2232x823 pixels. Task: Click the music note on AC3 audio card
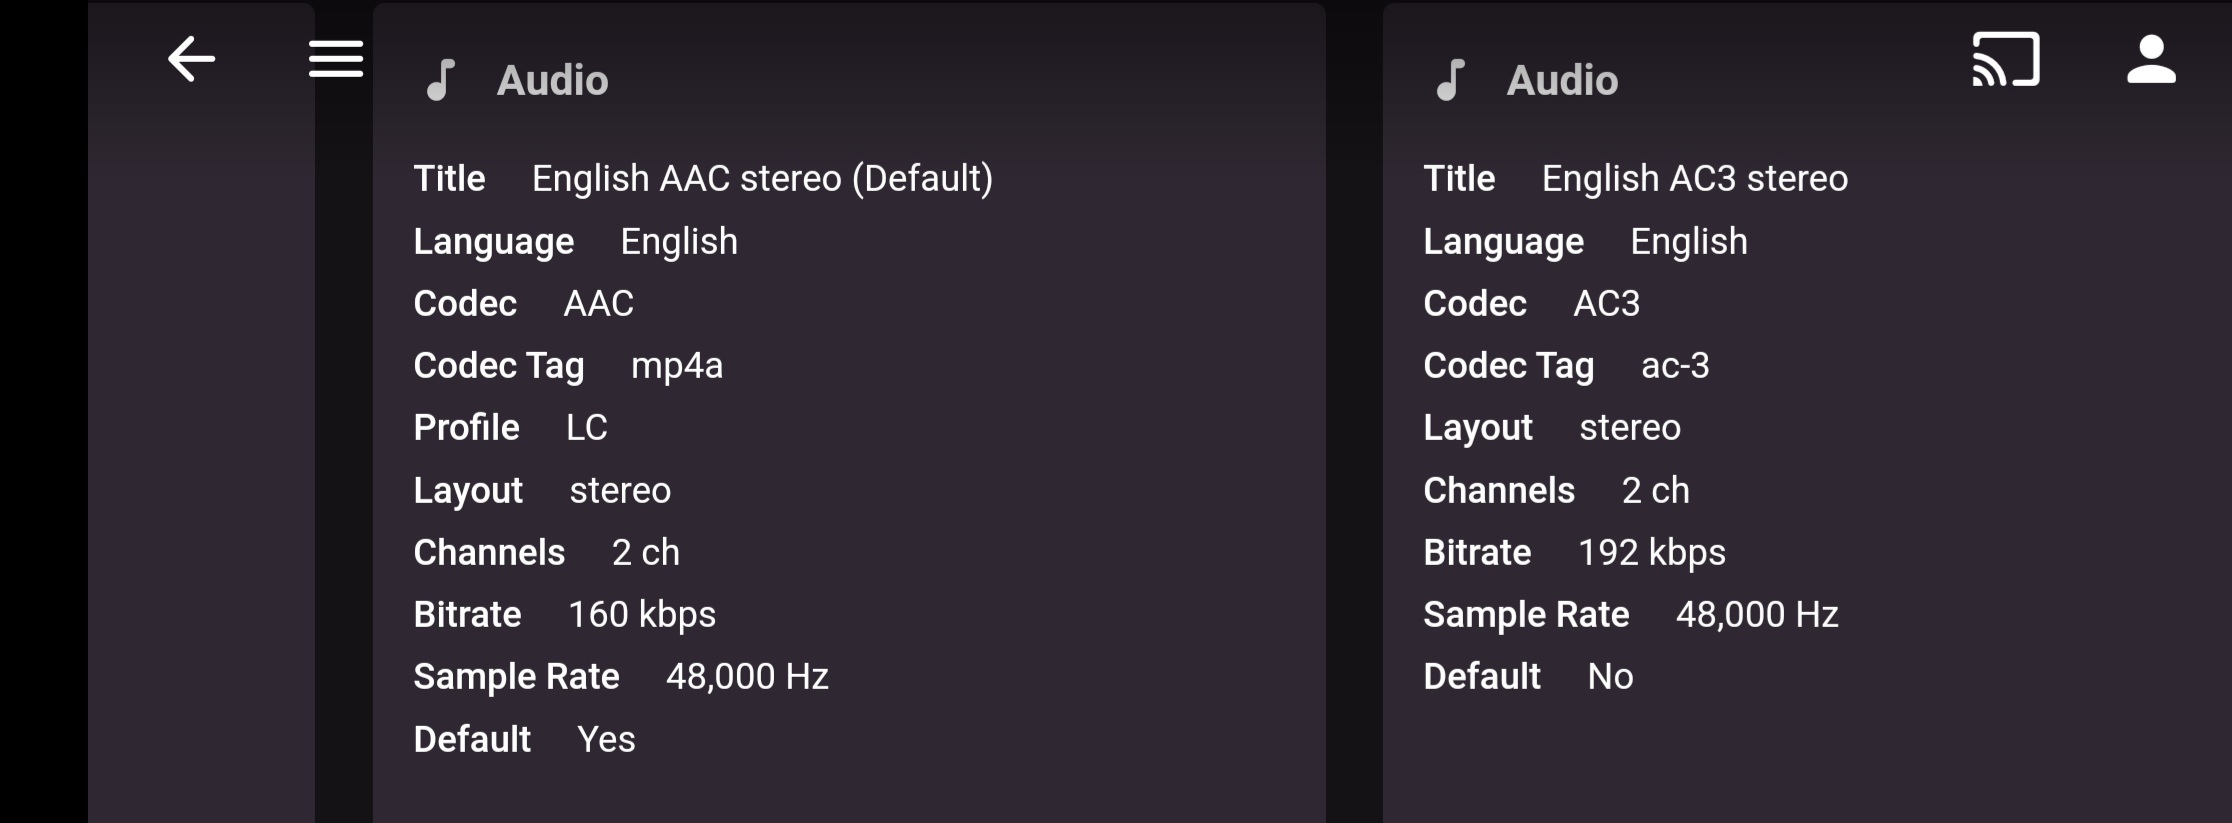coord(1450,80)
